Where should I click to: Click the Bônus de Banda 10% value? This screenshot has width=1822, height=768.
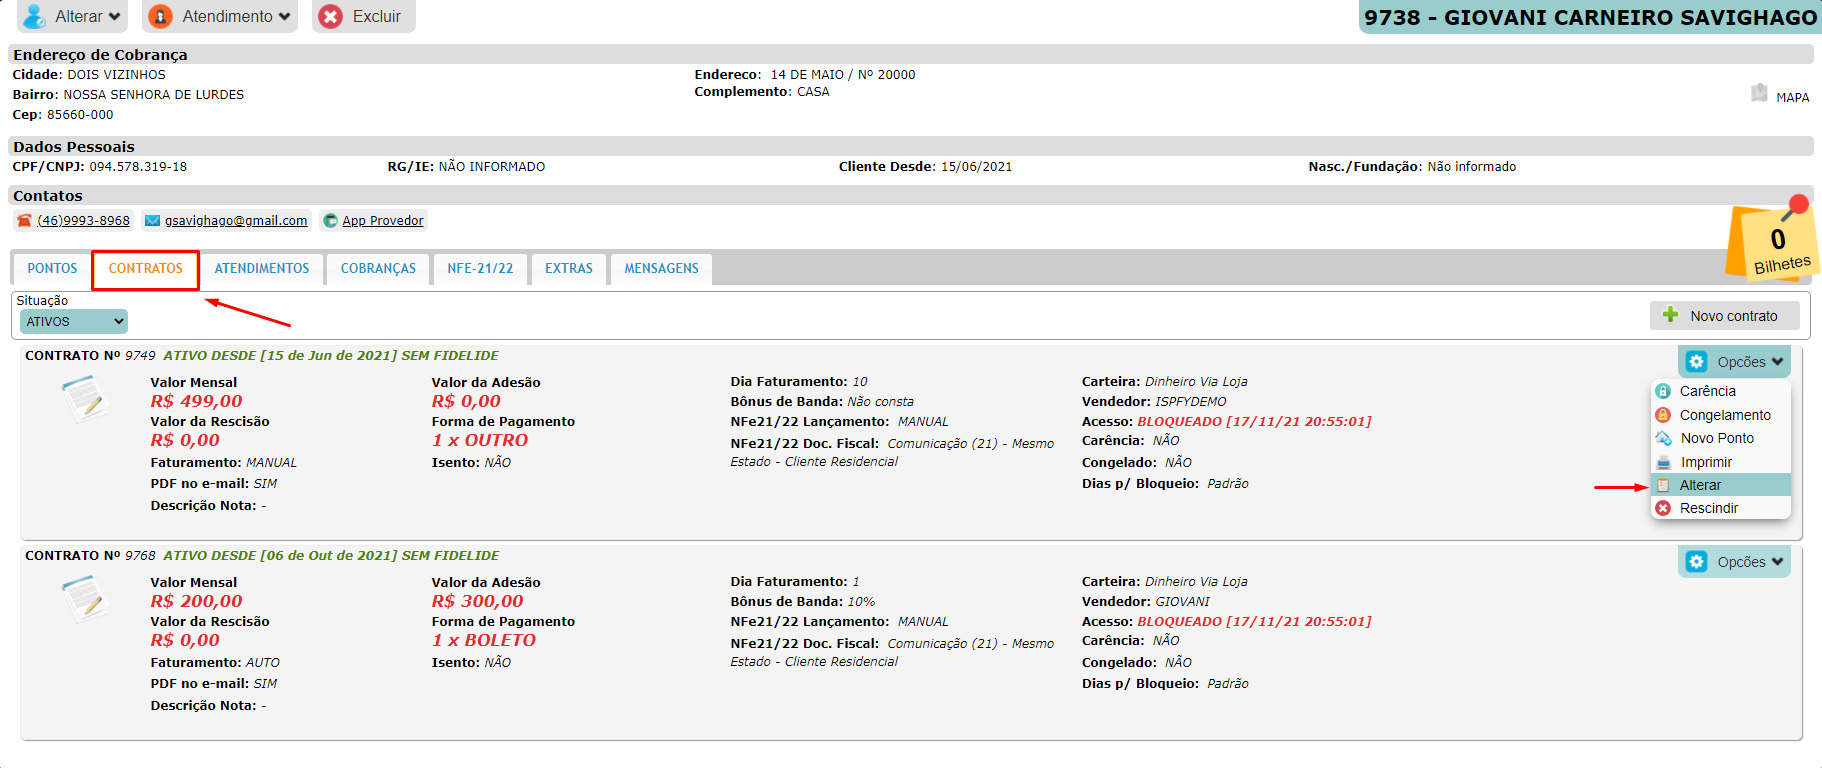tap(861, 602)
